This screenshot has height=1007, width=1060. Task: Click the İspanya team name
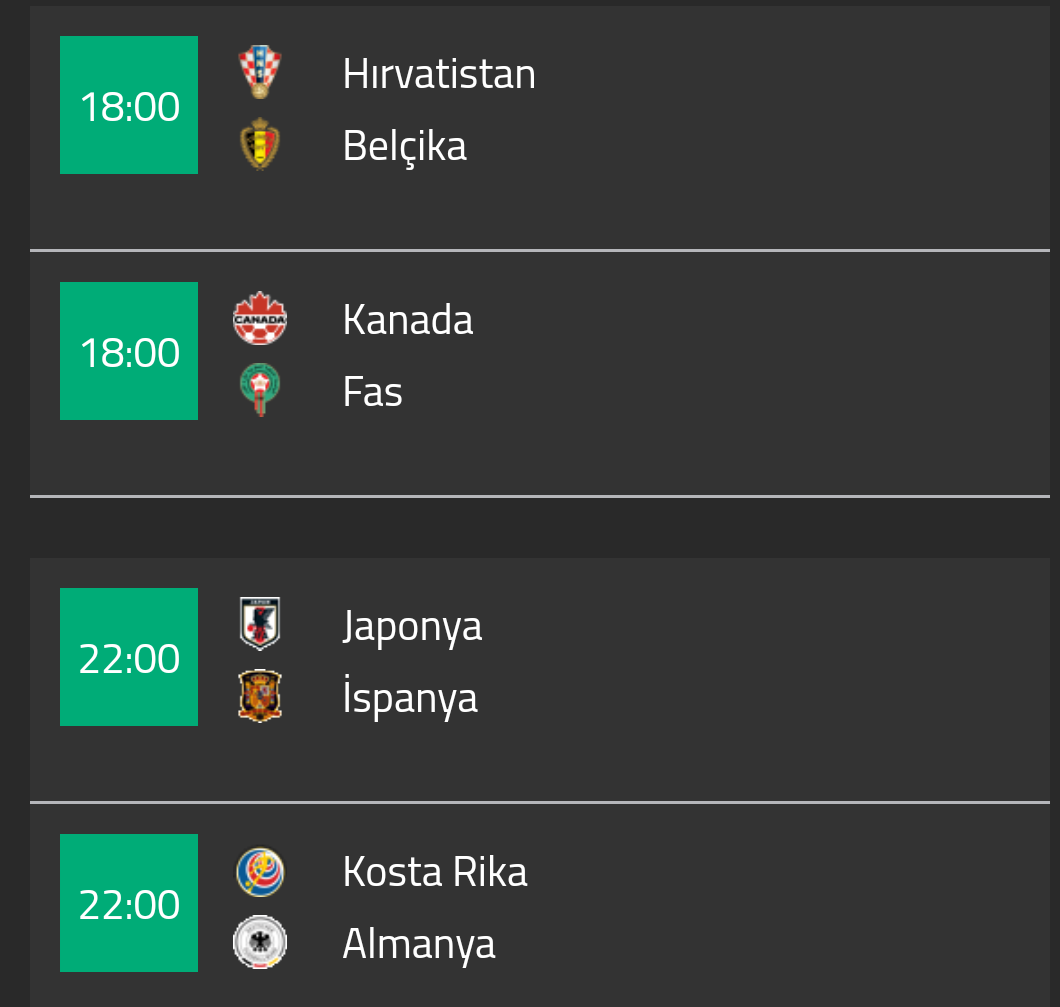point(410,698)
